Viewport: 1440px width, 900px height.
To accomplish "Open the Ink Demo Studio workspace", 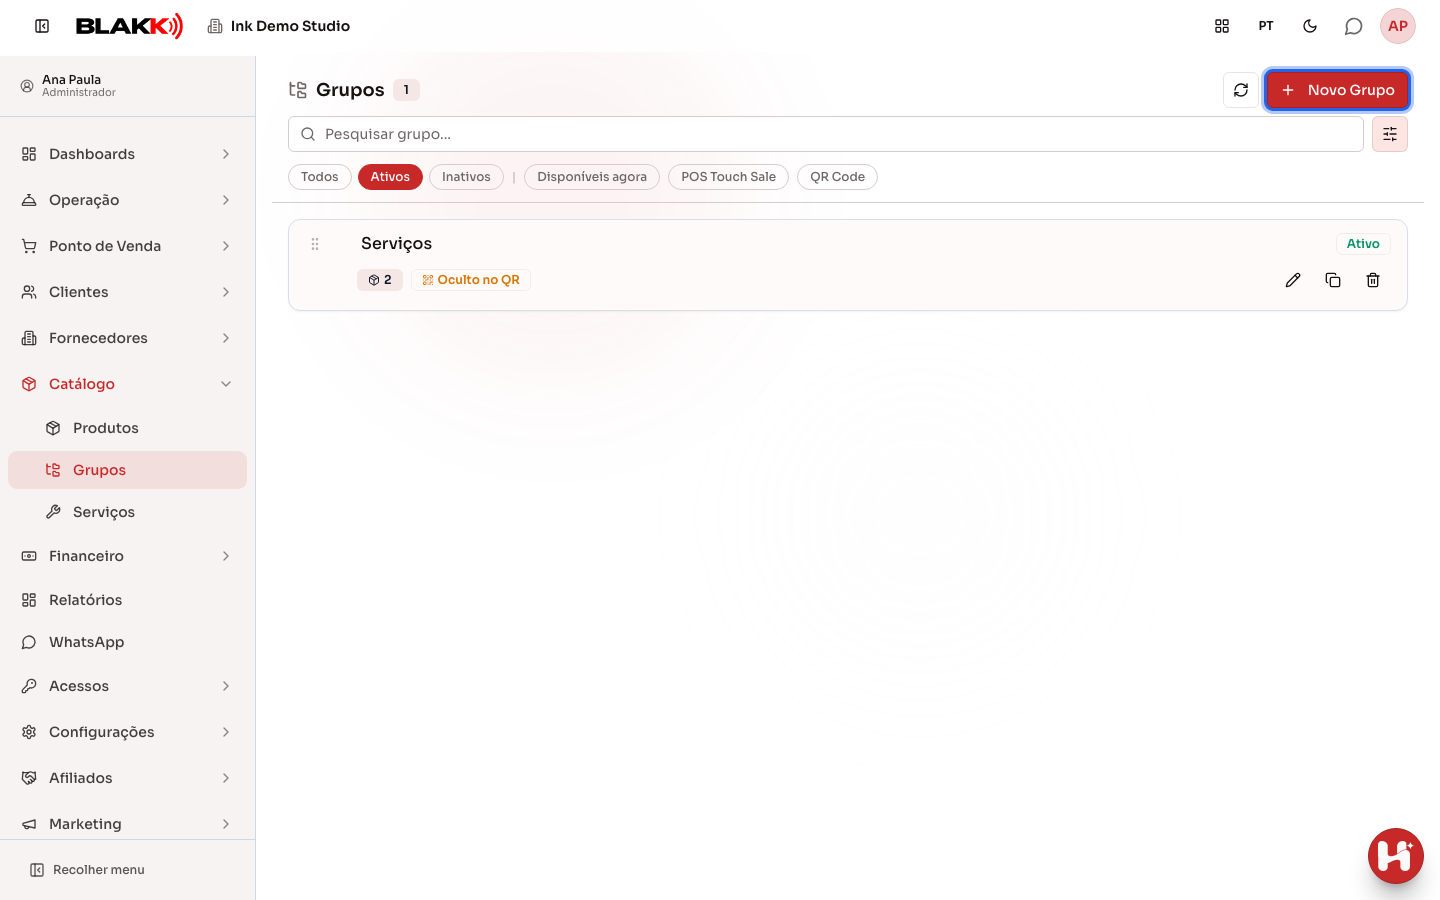I will [279, 26].
